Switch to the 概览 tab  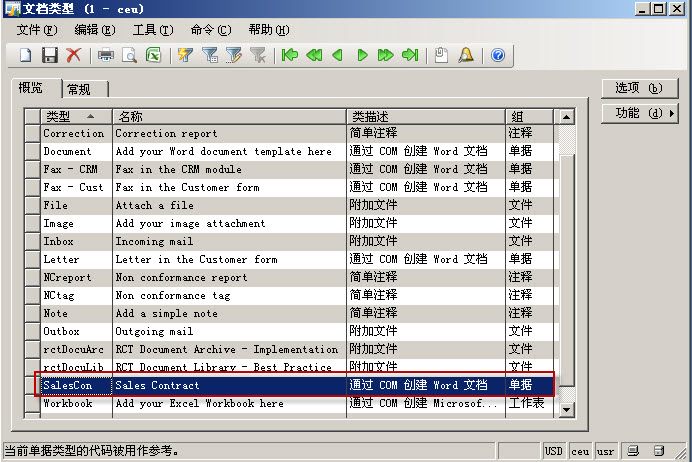[36, 88]
